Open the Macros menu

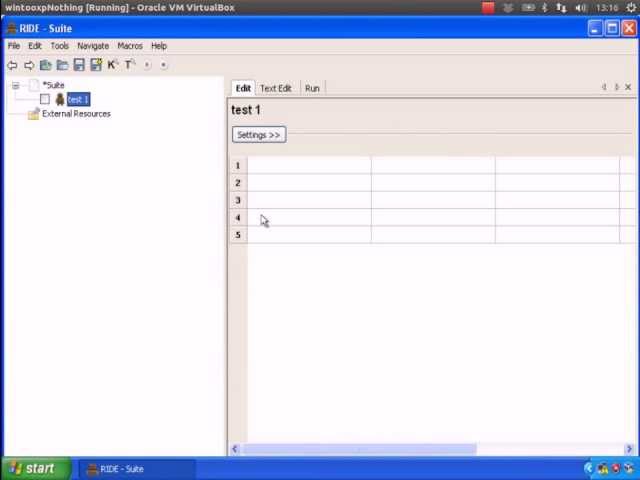[x=130, y=46]
